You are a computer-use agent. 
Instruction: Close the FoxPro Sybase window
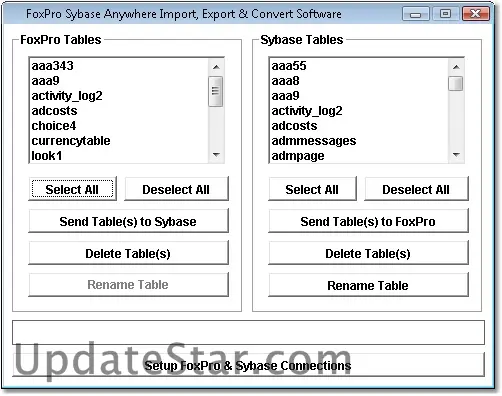coord(476,14)
